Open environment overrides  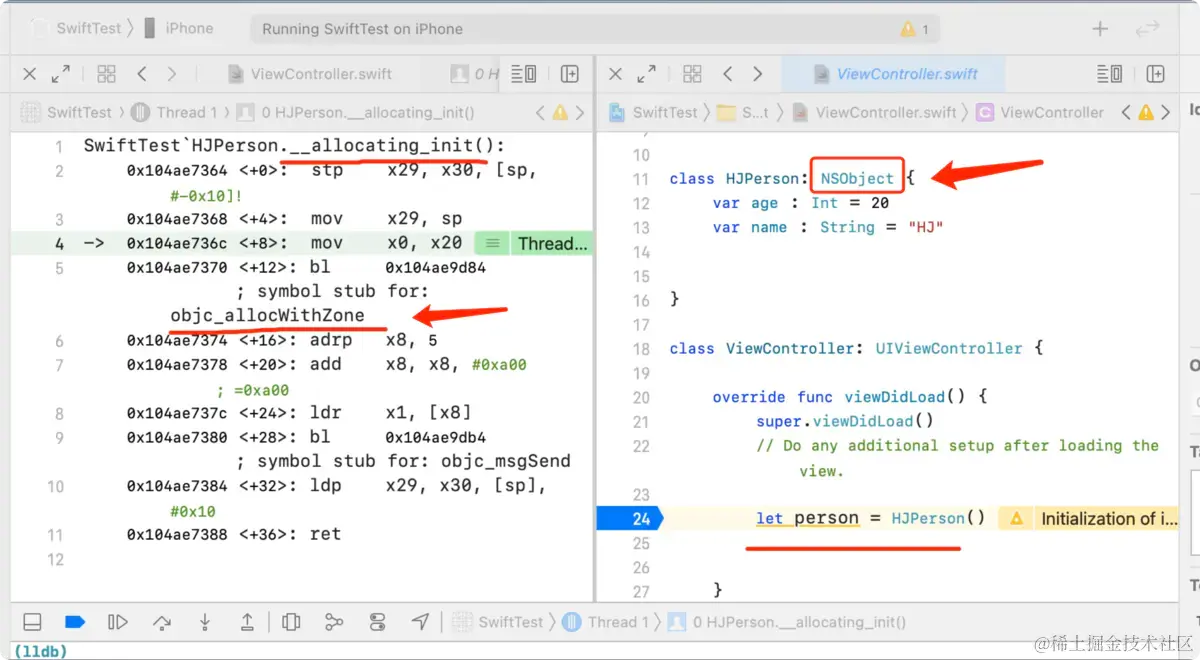[x=377, y=622]
